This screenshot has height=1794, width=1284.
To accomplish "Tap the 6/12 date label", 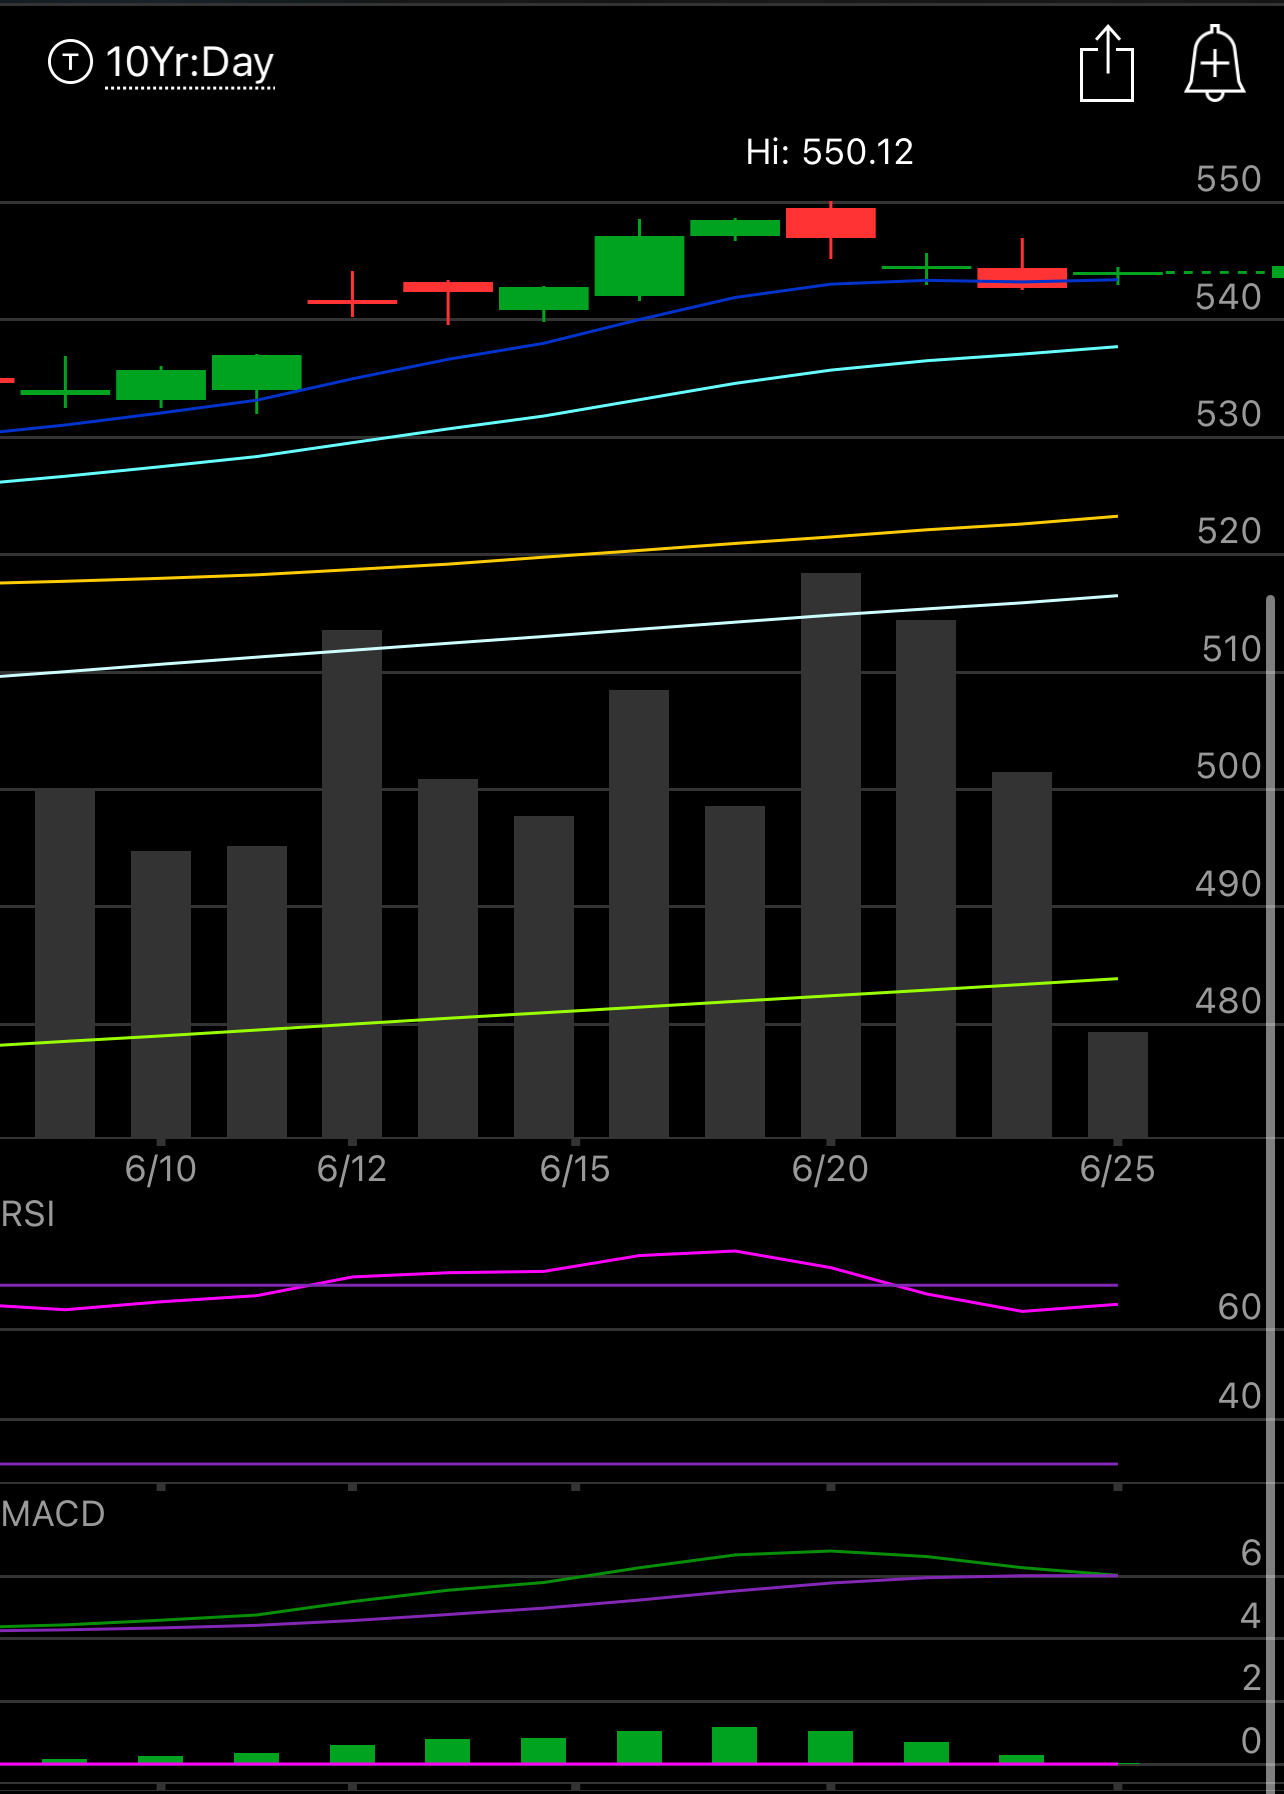I will click(x=352, y=1169).
